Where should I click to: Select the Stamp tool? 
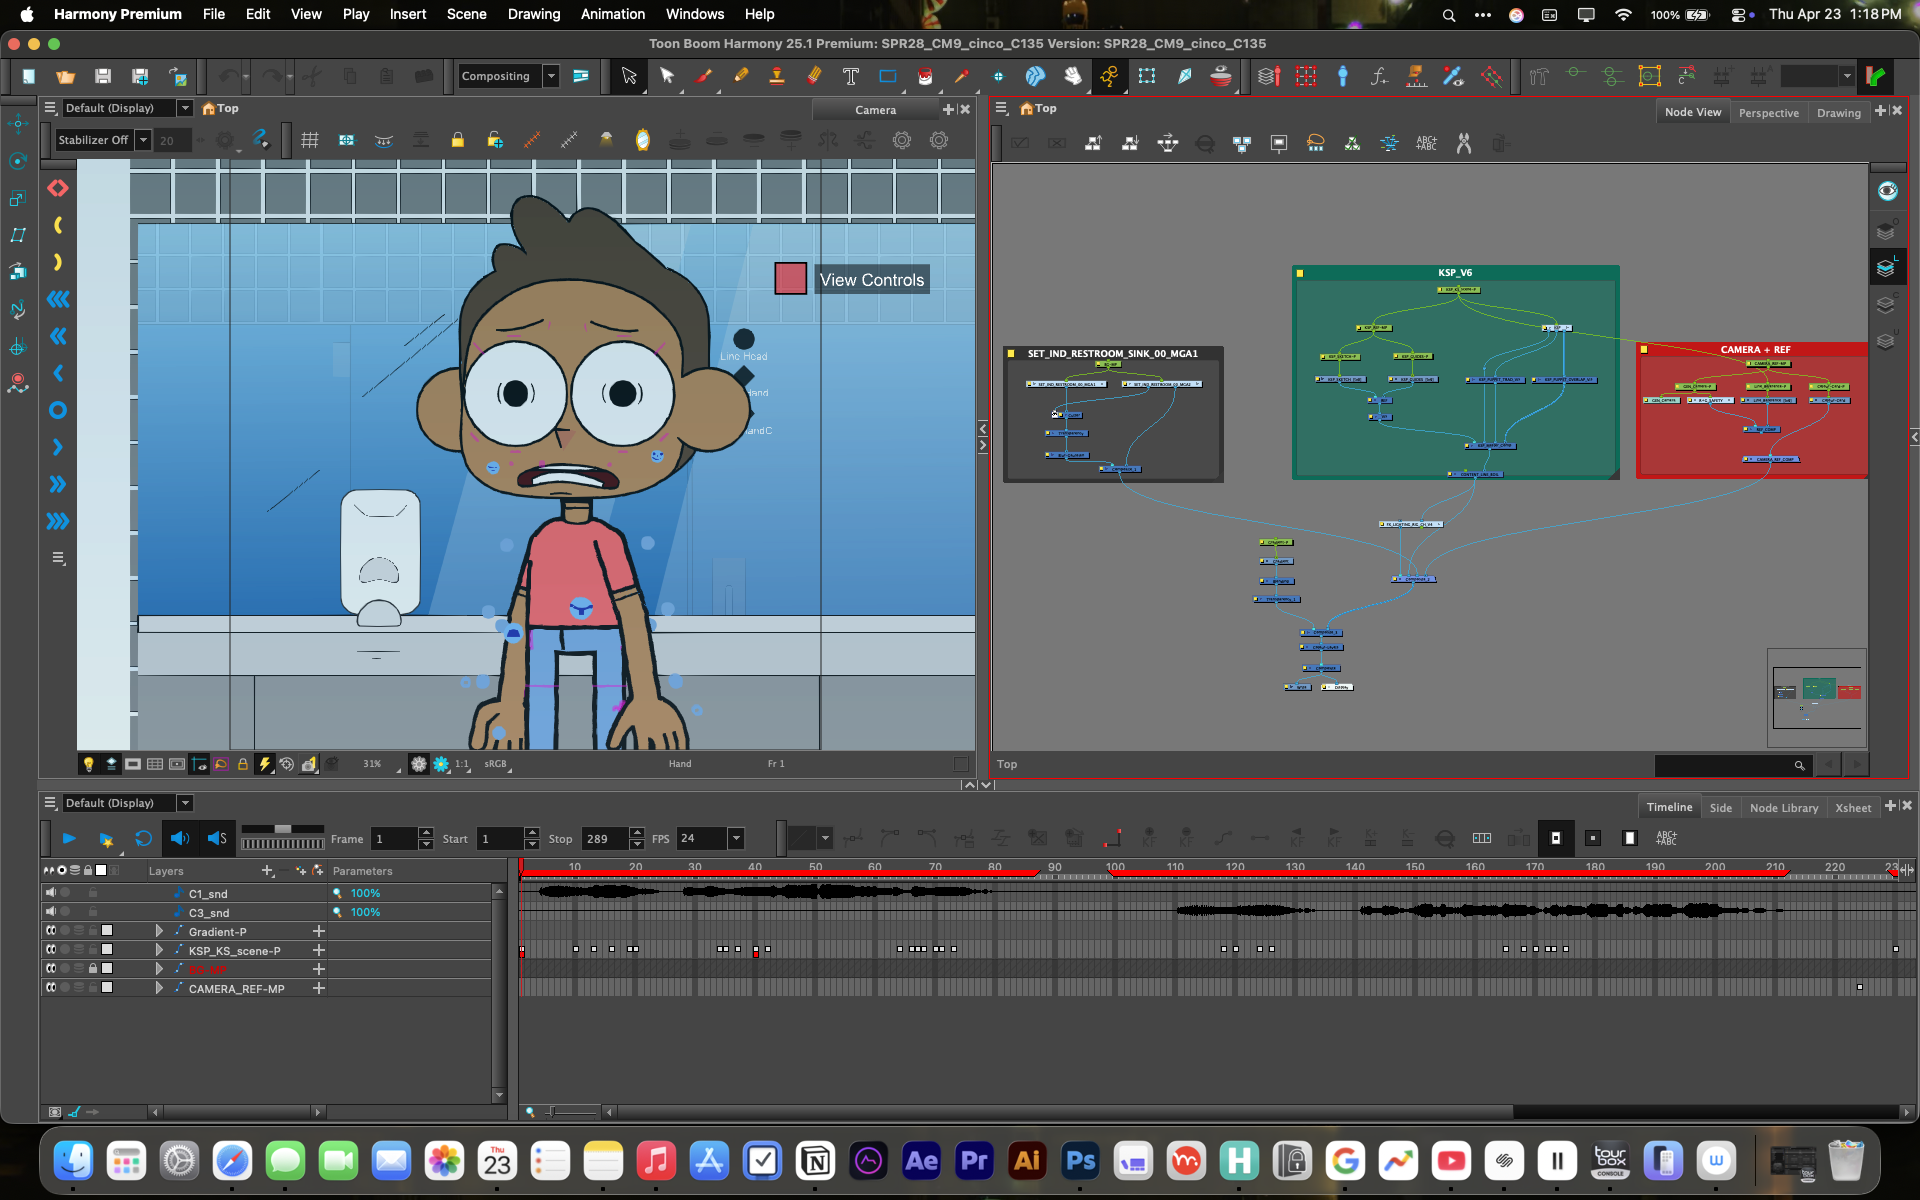(x=777, y=76)
